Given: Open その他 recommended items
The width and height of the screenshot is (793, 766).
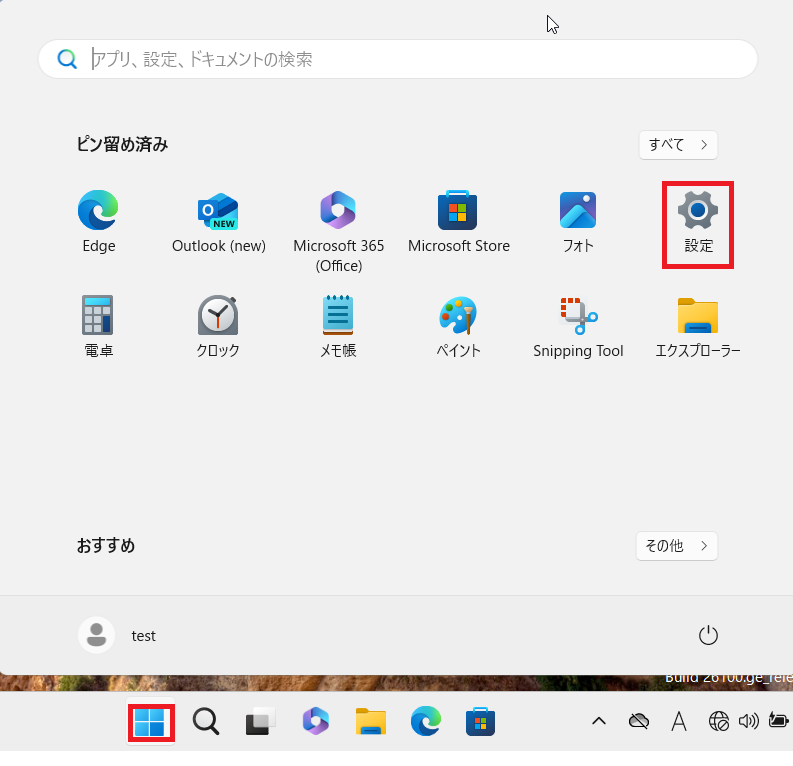Looking at the screenshot, I should 677,546.
